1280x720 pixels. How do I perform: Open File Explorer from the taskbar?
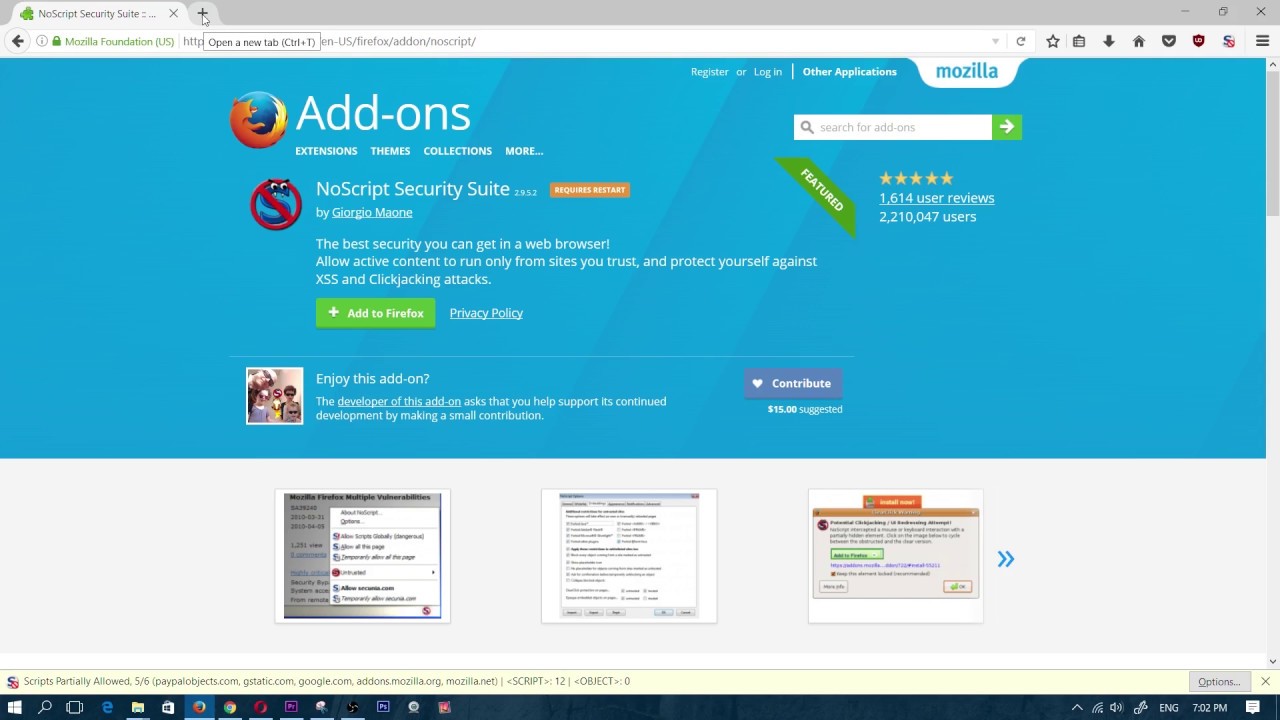tap(138, 708)
